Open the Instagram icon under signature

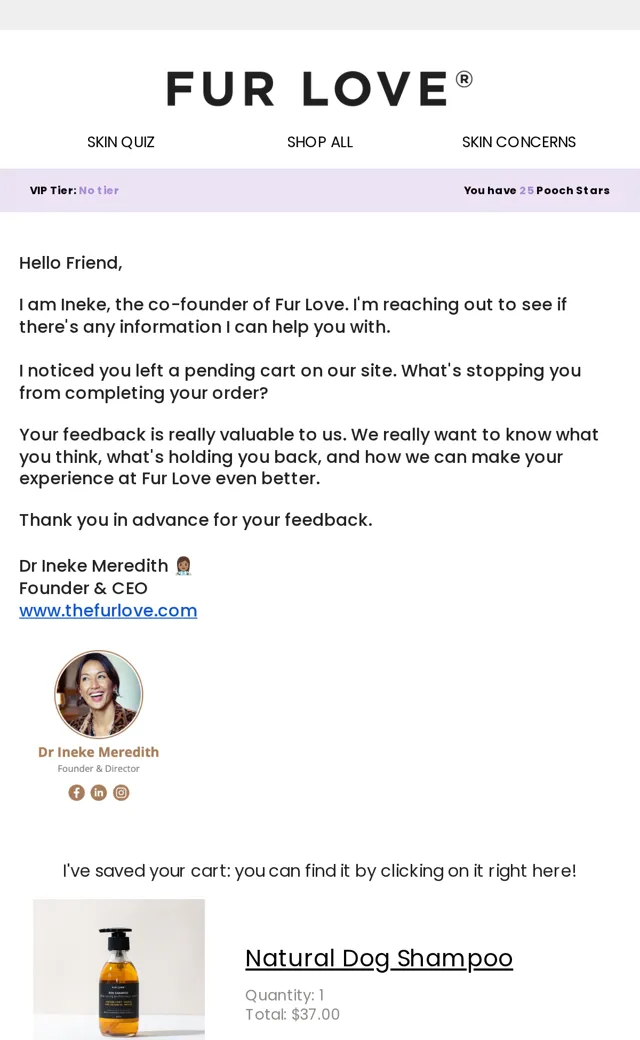[121, 793]
